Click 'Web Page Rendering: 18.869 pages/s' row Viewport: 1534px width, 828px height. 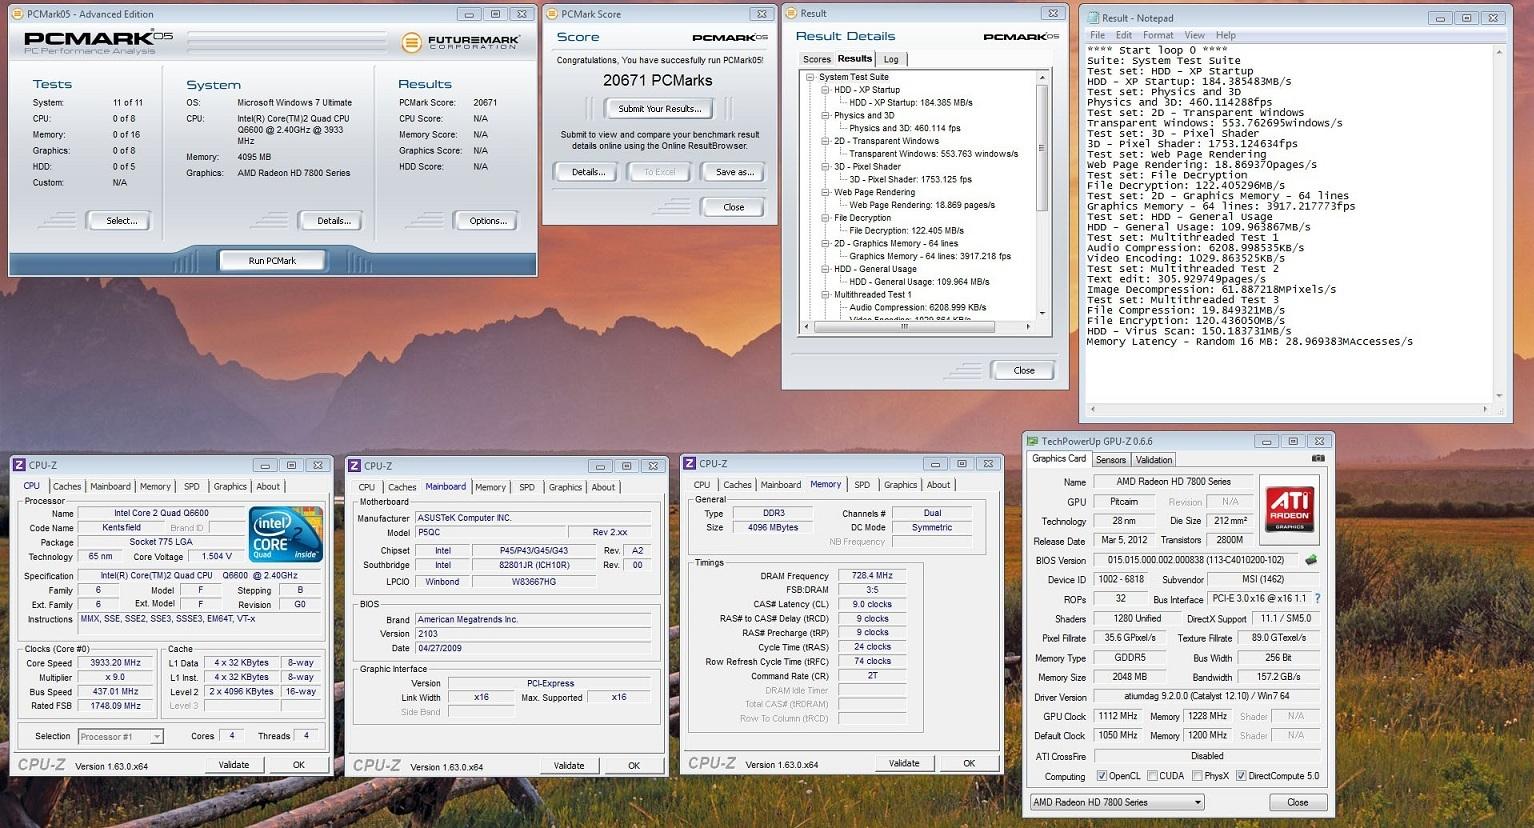coord(922,205)
